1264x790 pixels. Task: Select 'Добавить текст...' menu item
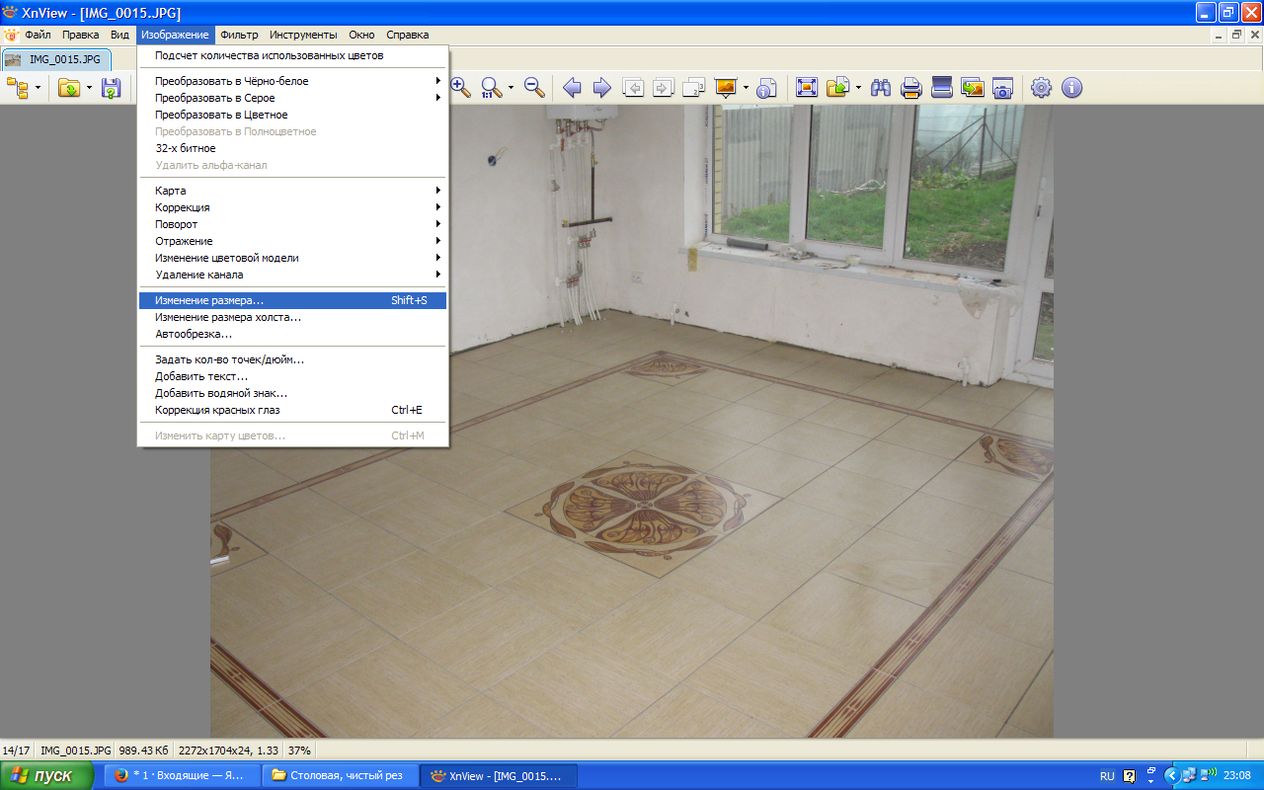(292, 376)
